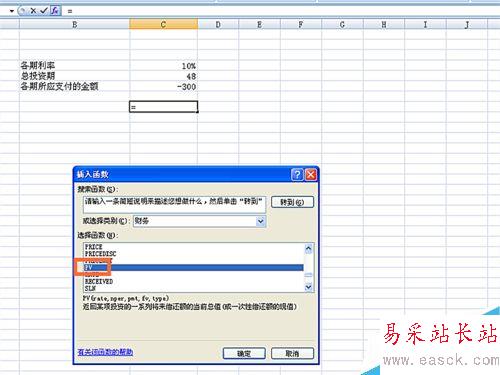Image resolution: width=500 pixels, height=375 pixels.
Task: Select column I header
Action: [425, 24]
